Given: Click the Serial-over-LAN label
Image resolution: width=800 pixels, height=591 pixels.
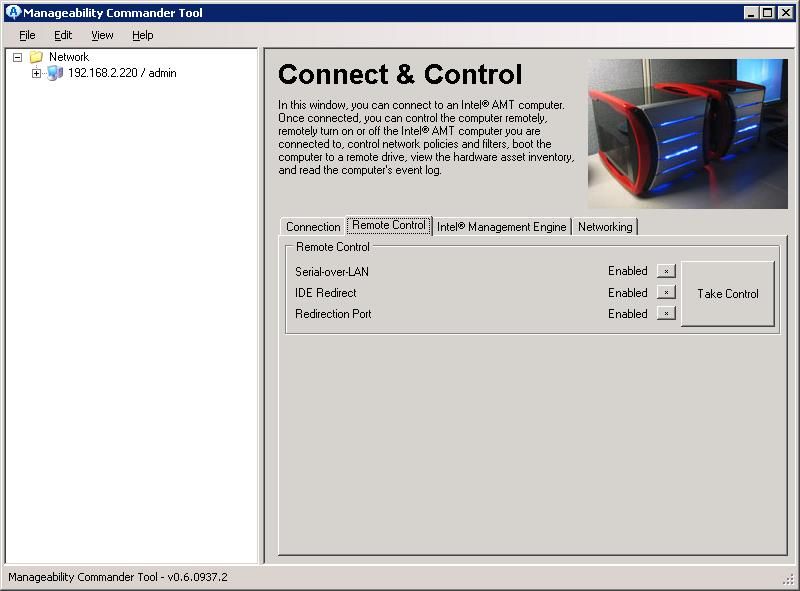Looking at the screenshot, I should coord(332,272).
